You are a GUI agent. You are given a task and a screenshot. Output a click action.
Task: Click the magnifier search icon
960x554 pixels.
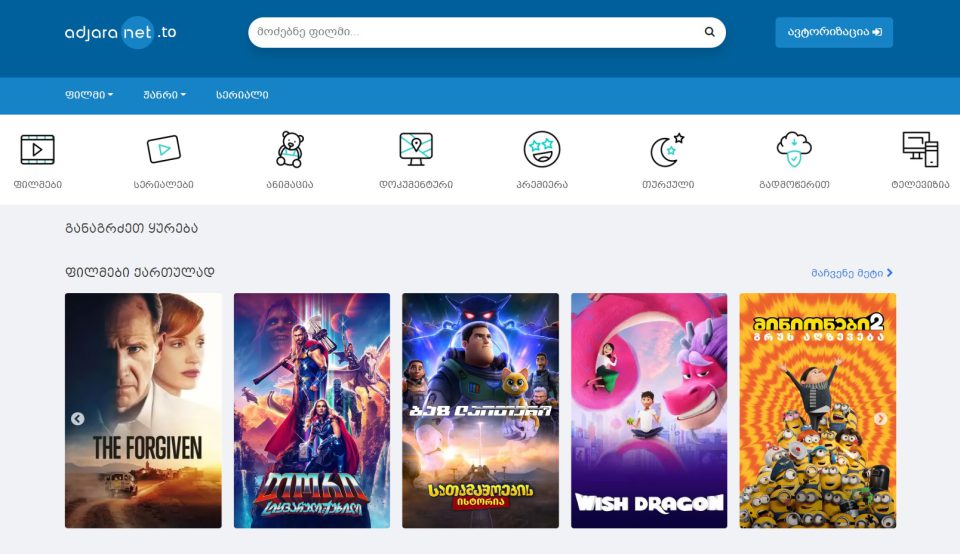click(709, 32)
